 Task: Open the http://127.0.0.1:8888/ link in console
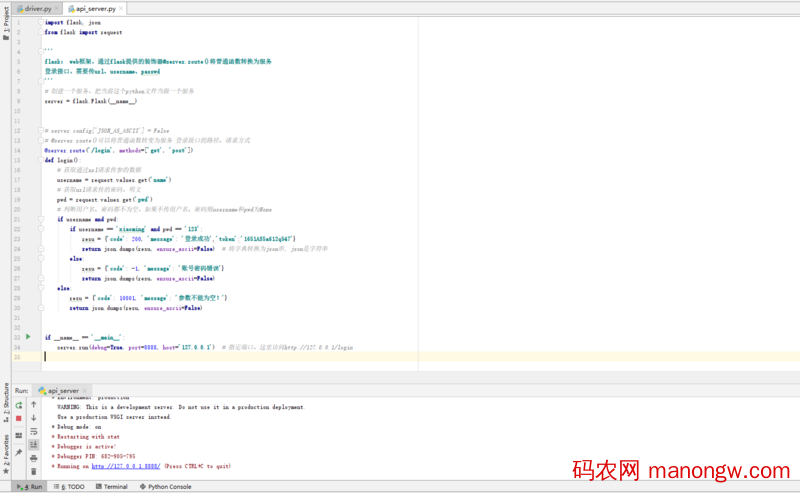click(126, 466)
